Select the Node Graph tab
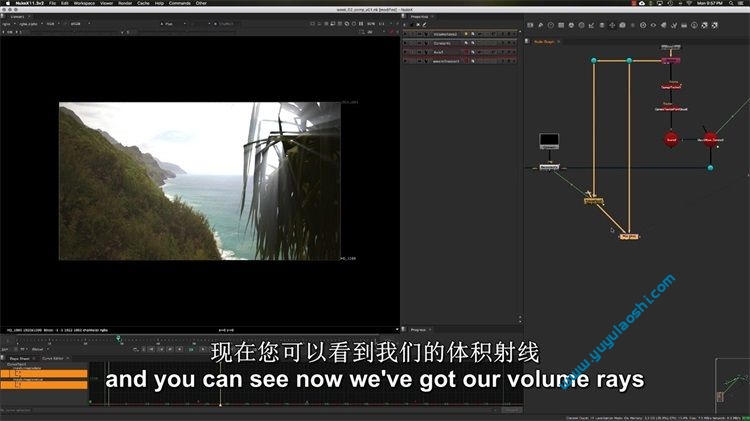 [544, 42]
